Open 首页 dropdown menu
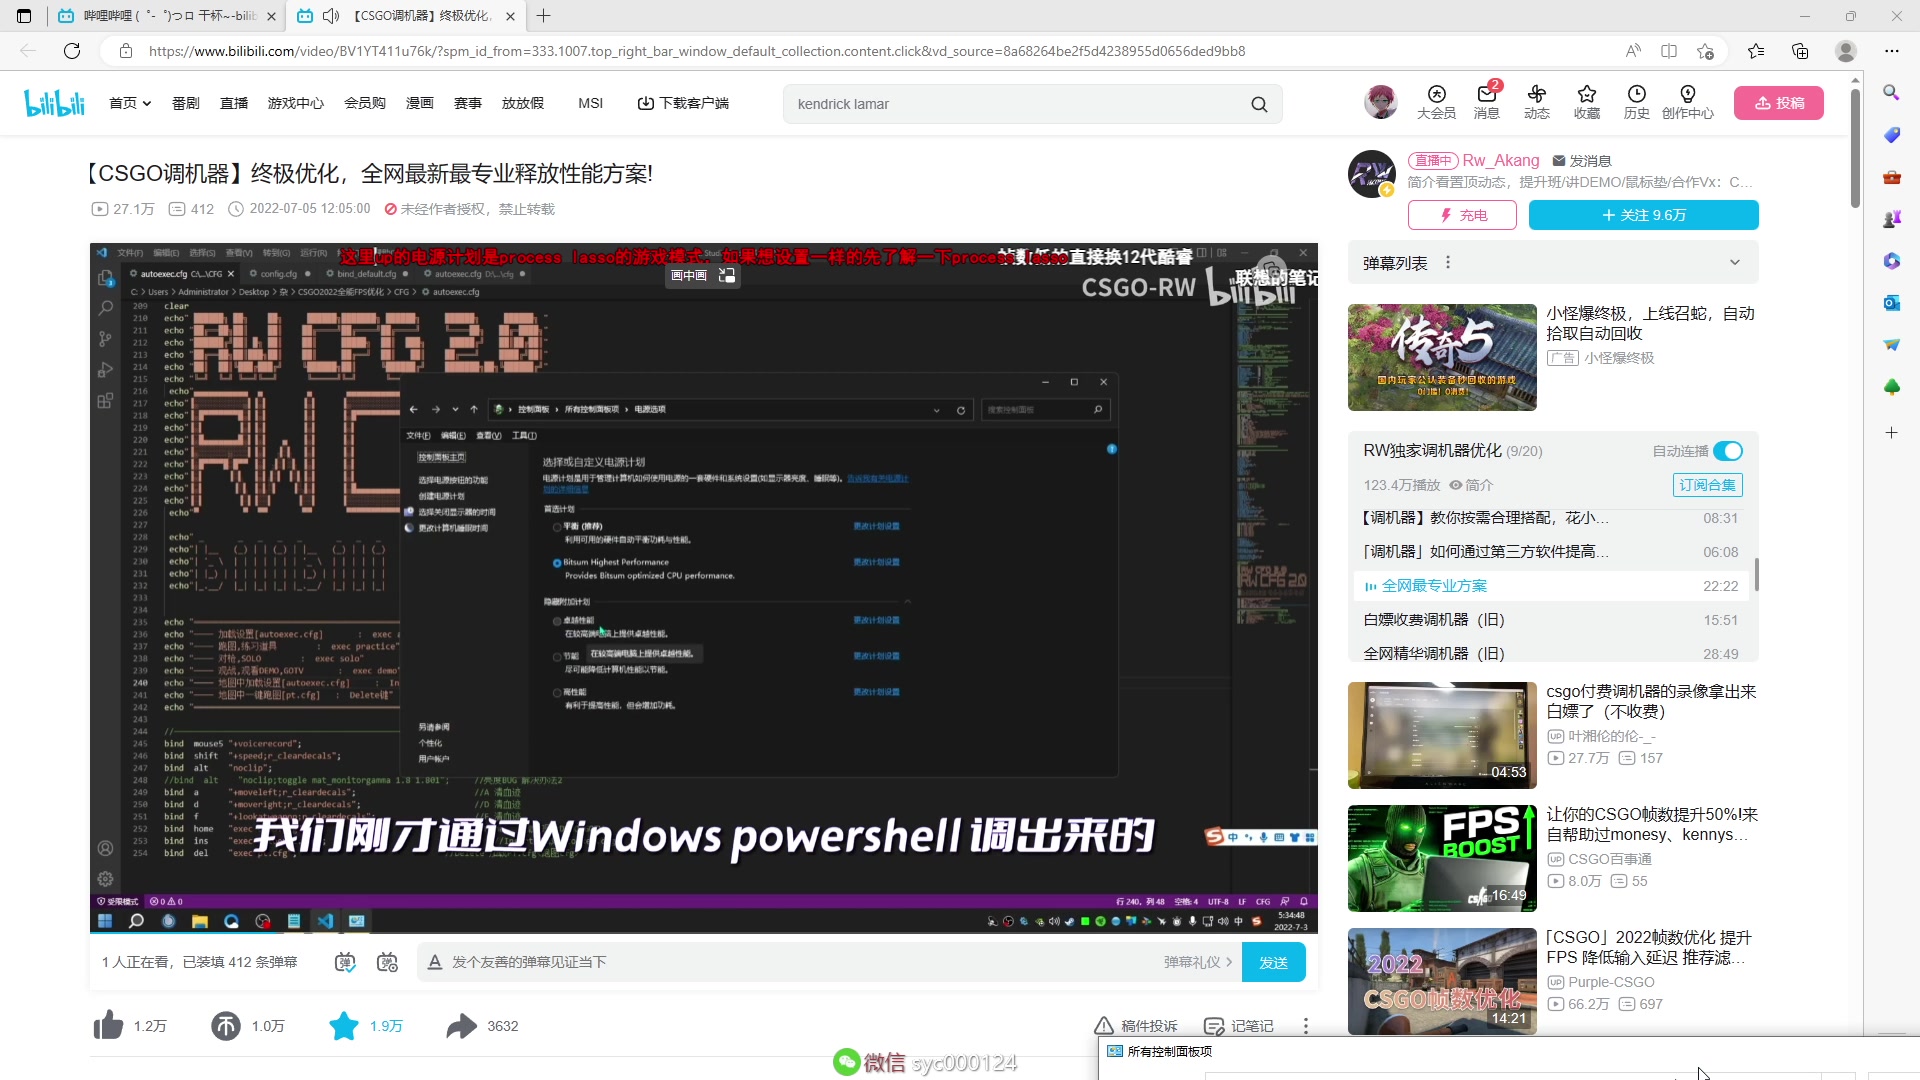Viewport: 1920px width, 1080px height. pyautogui.click(x=130, y=103)
